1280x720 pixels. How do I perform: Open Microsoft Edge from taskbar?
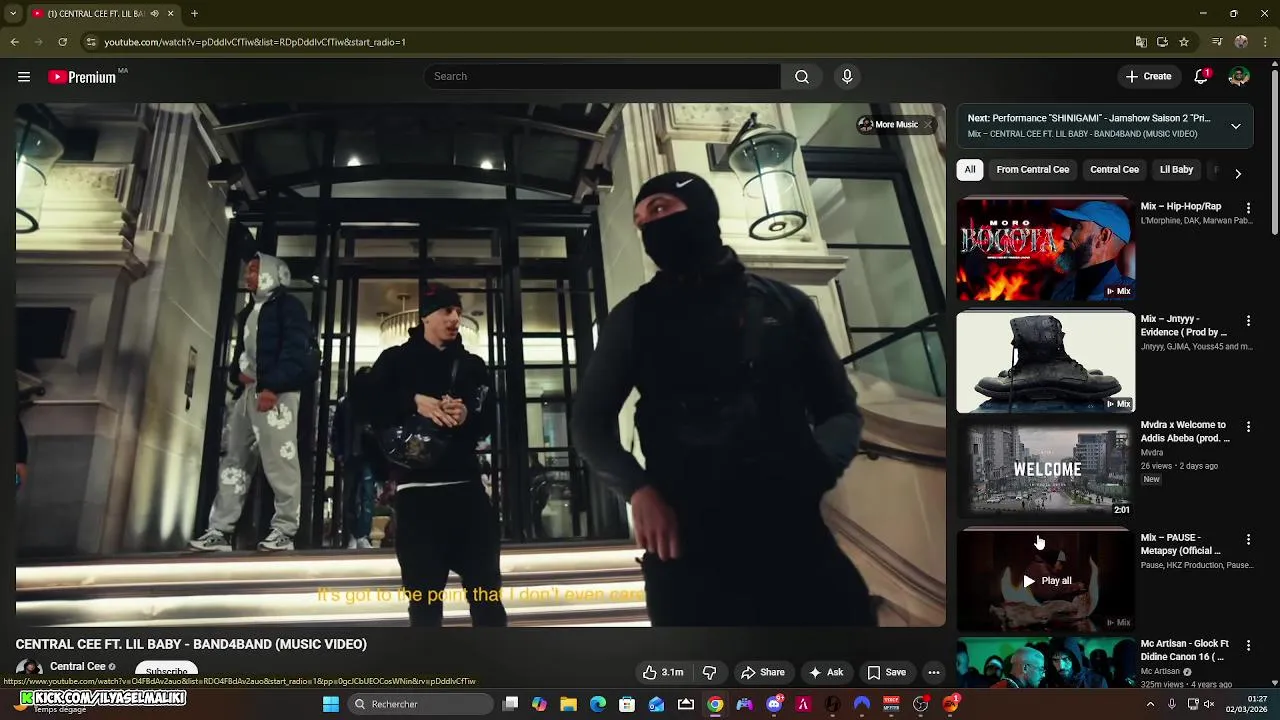598,705
